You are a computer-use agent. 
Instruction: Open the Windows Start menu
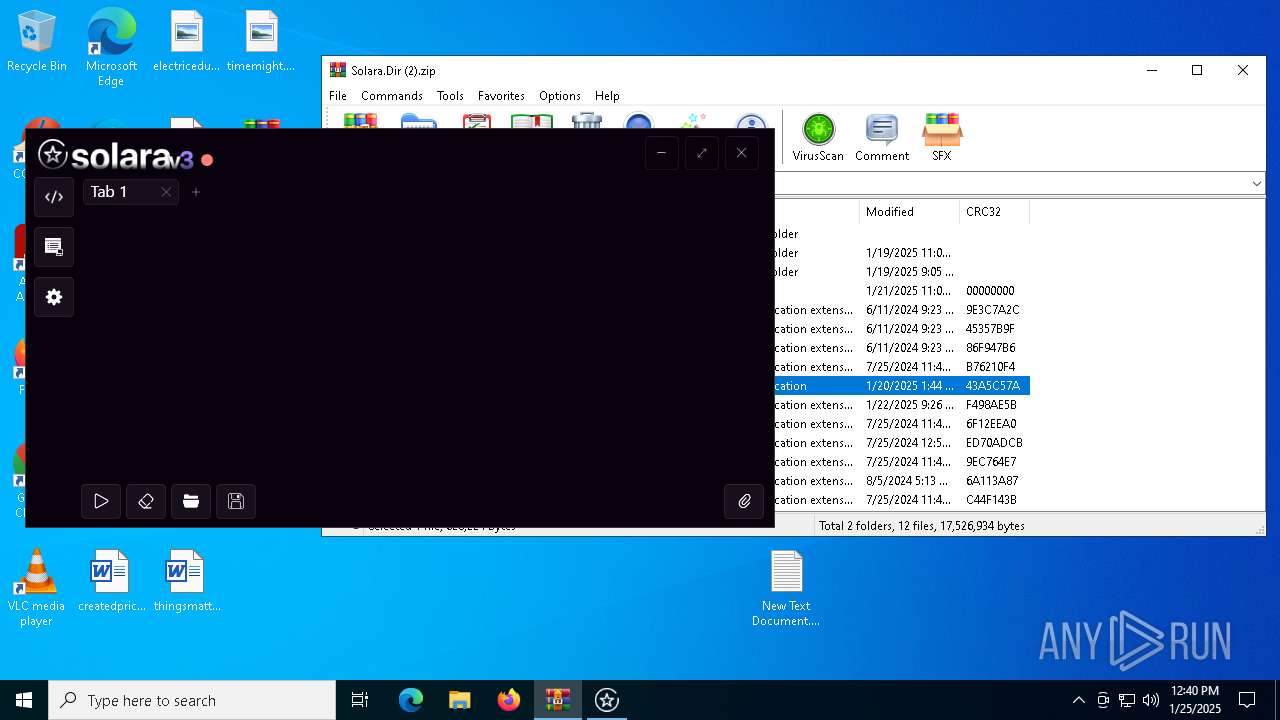[x=24, y=700]
